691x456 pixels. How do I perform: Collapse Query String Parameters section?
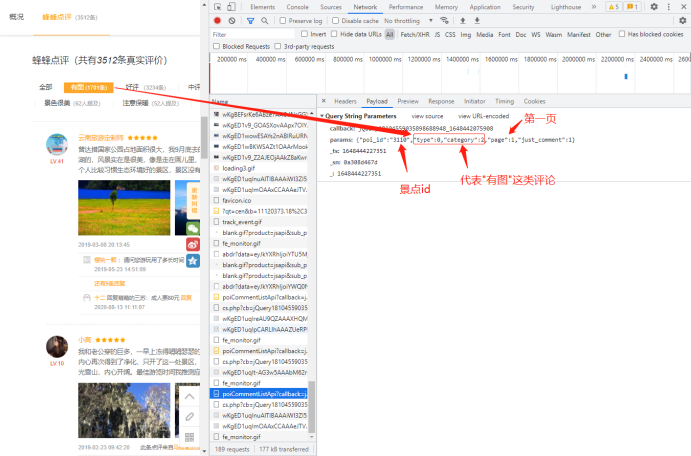(322, 116)
